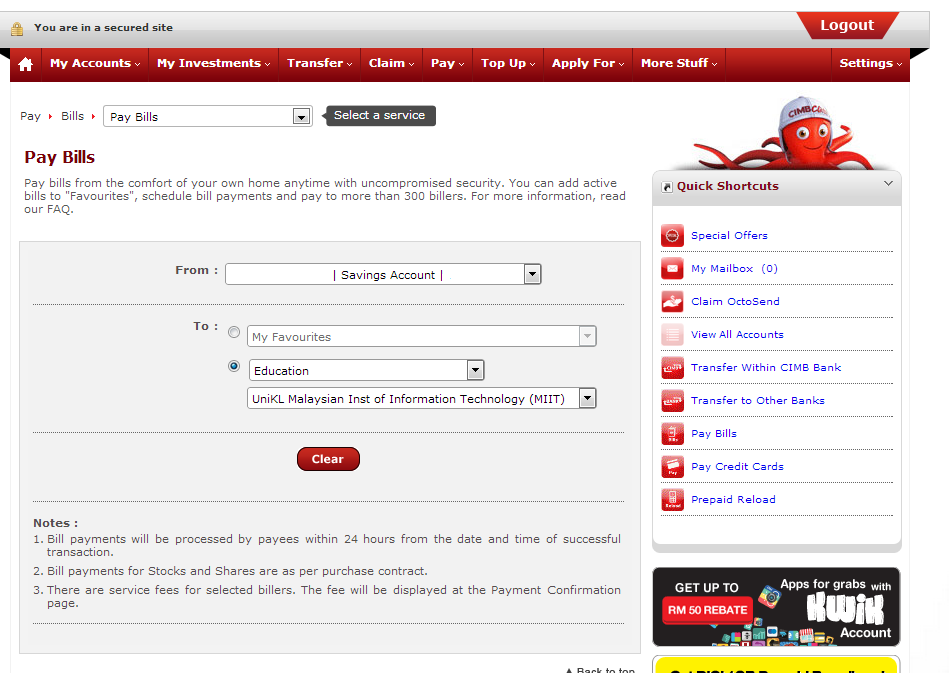Collapse the Quick Shortcuts panel chevron
The height and width of the screenshot is (673, 949).
[888, 183]
